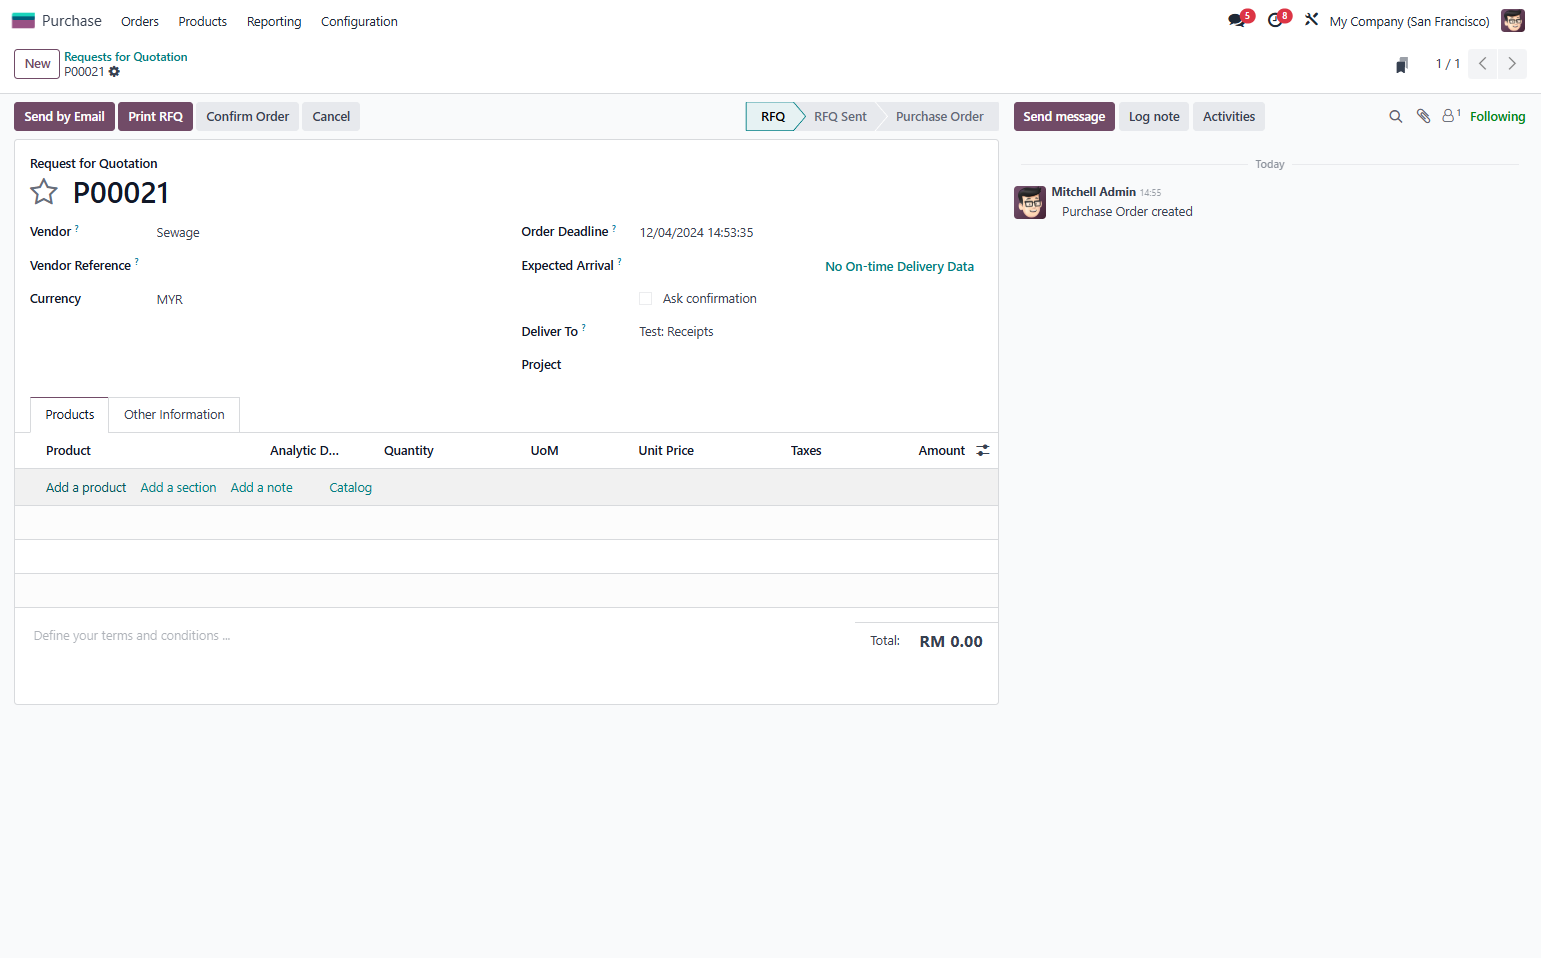Open the debug tools wrench icon
1541x958 pixels.
tap(1311, 19)
